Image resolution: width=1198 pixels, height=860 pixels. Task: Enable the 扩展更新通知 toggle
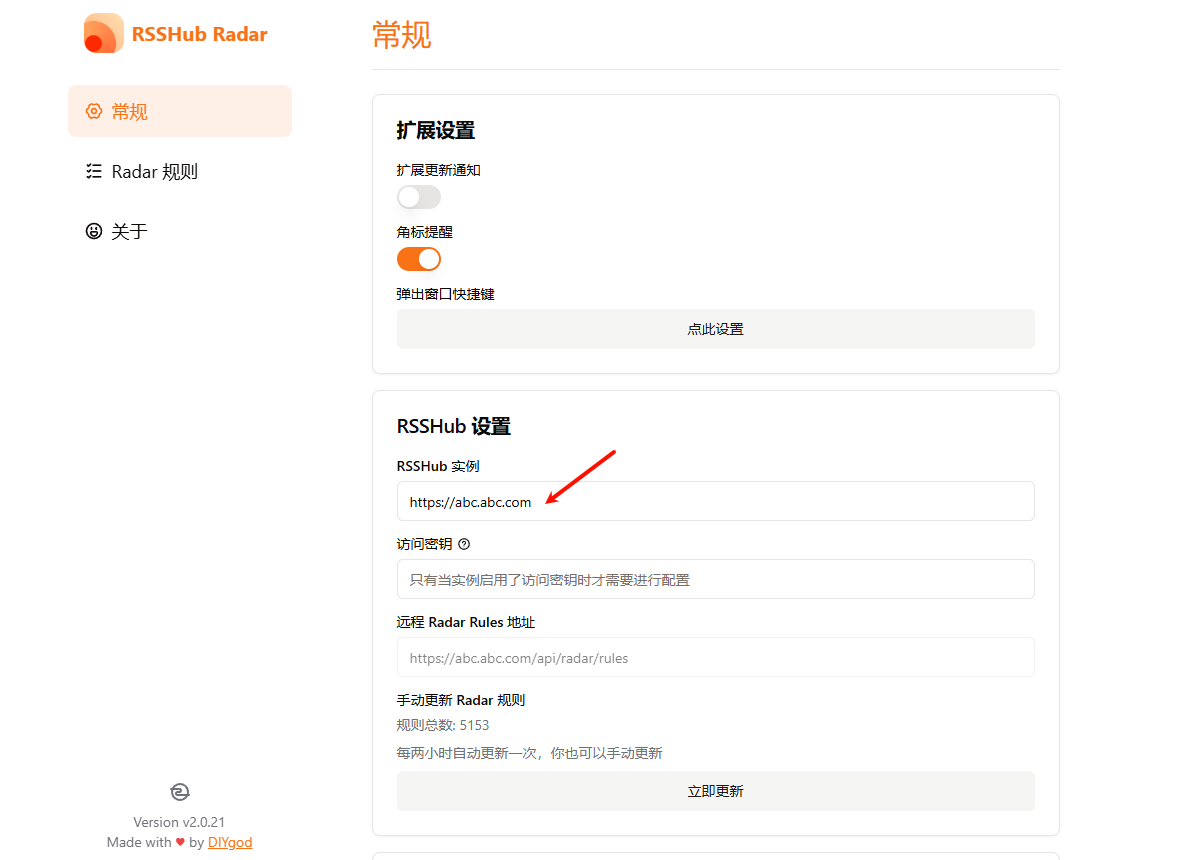point(418,197)
